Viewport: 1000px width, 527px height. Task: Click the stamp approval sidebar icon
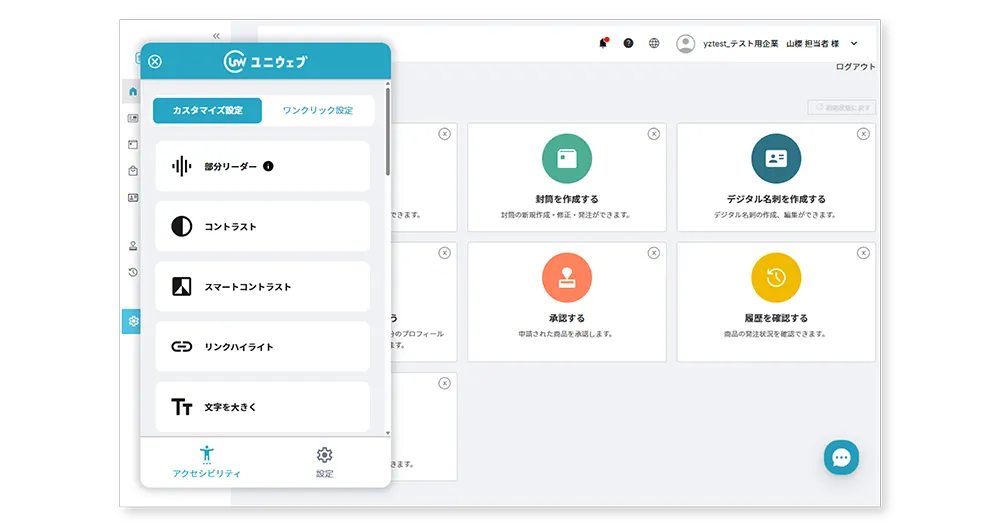click(x=133, y=246)
